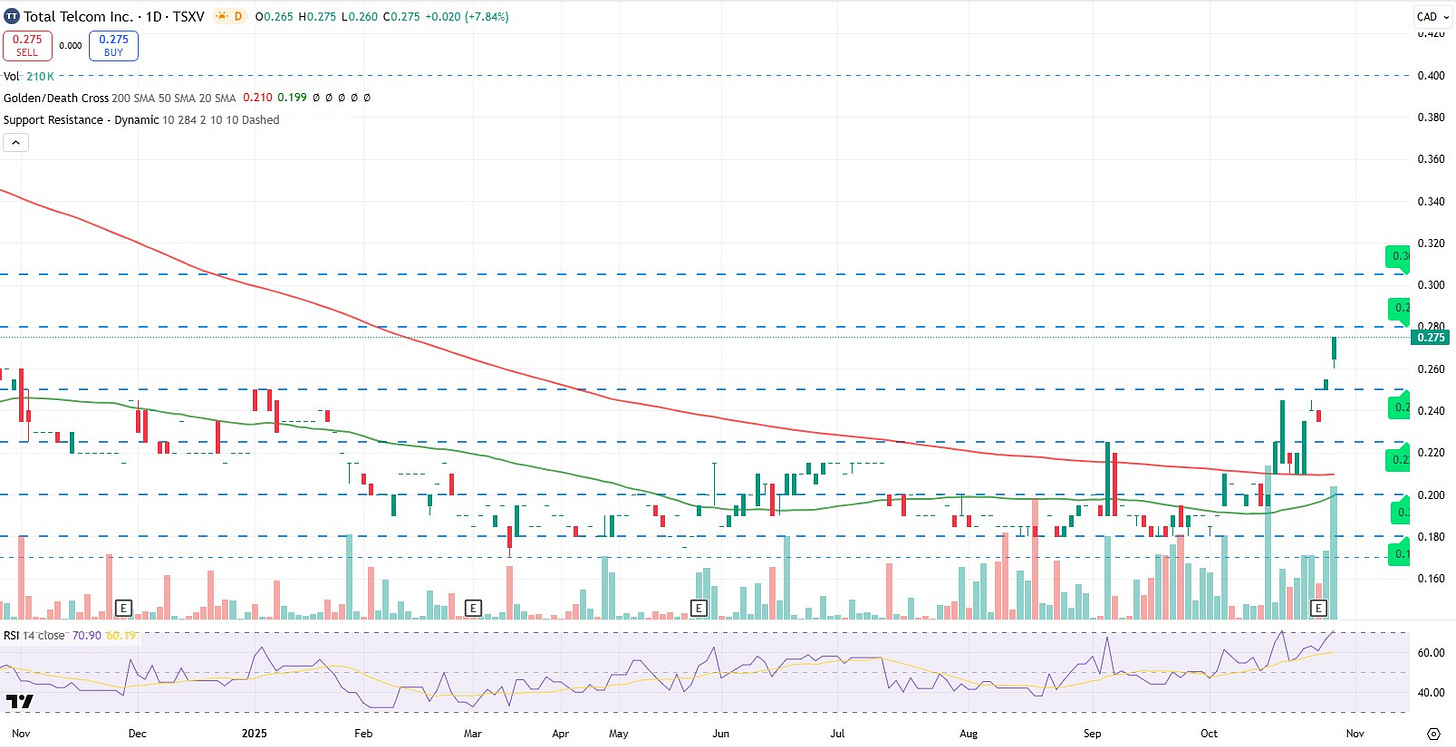Open symbol search via Total Telcom Inc. title
This screenshot has height=747, width=1456.
[x=77, y=16]
